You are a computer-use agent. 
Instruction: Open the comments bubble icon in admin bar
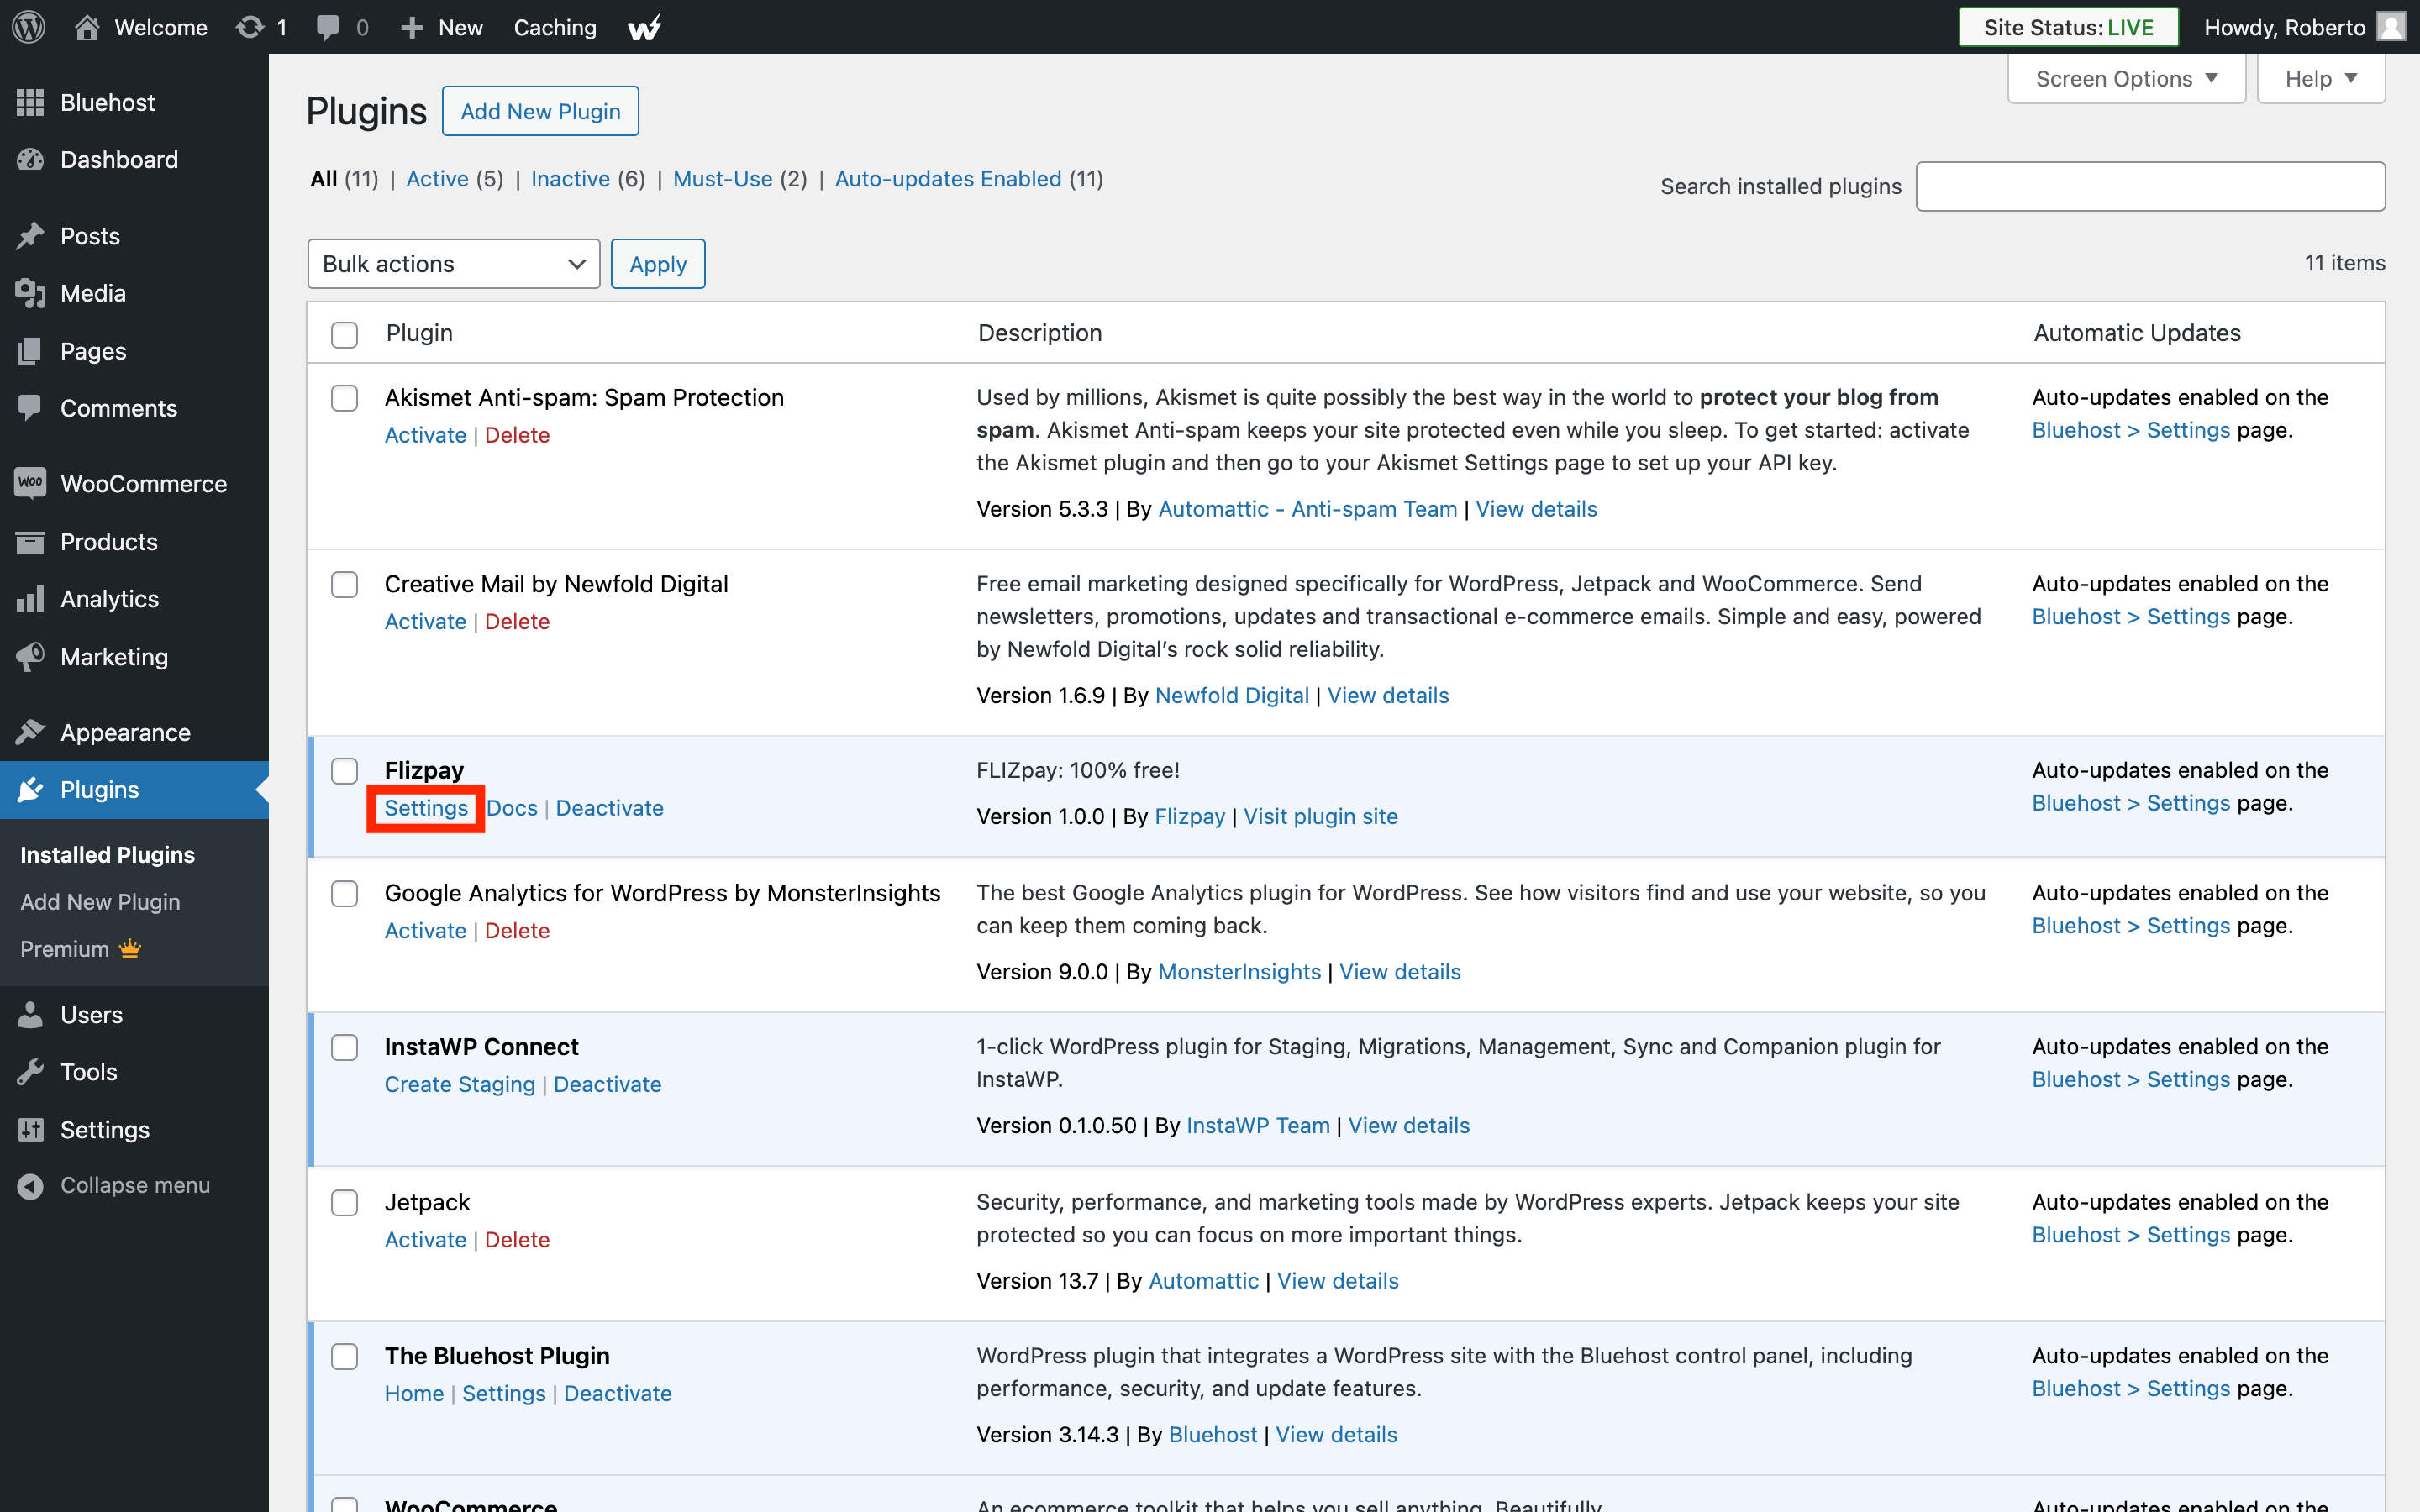click(x=327, y=27)
